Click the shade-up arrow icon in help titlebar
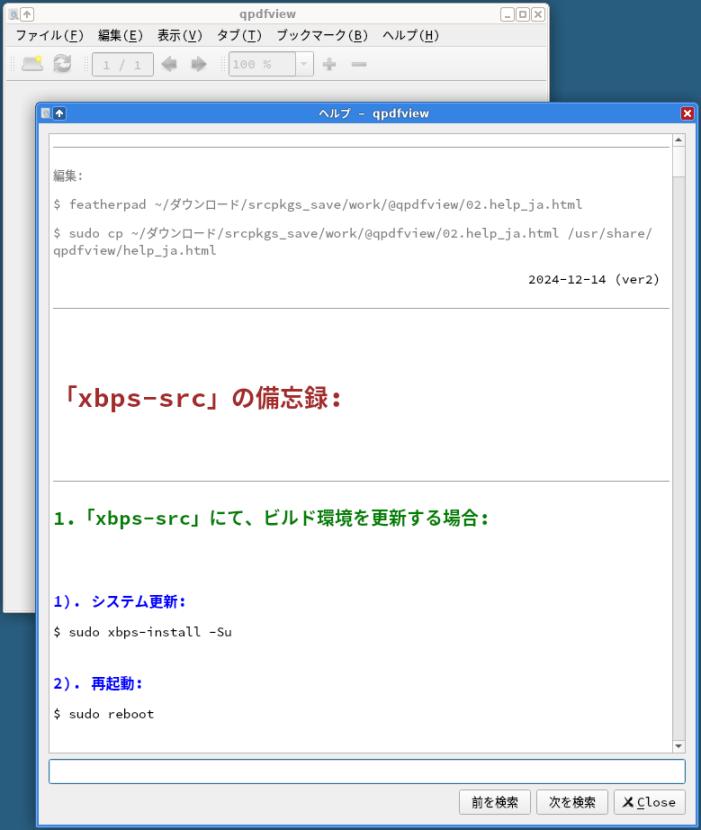This screenshot has width=701, height=830. click(59, 113)
